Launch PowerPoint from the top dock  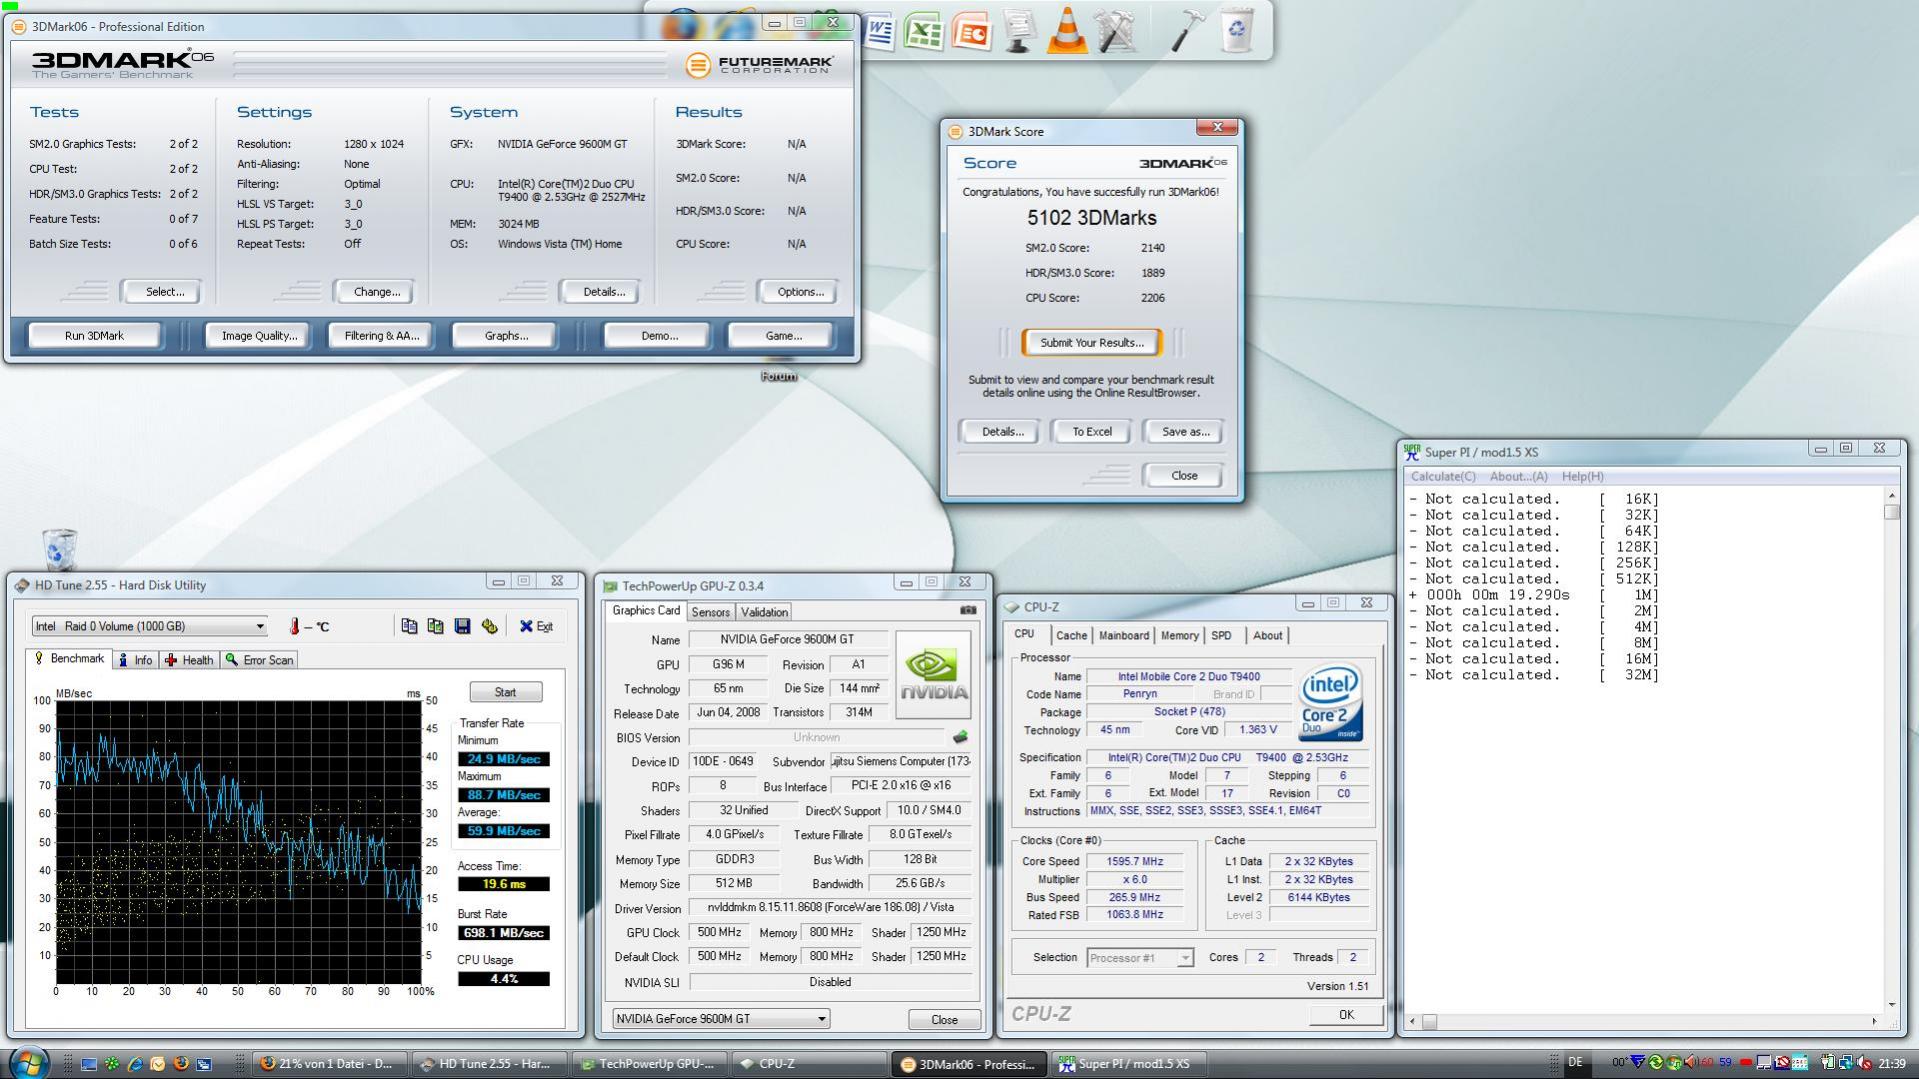971,31
